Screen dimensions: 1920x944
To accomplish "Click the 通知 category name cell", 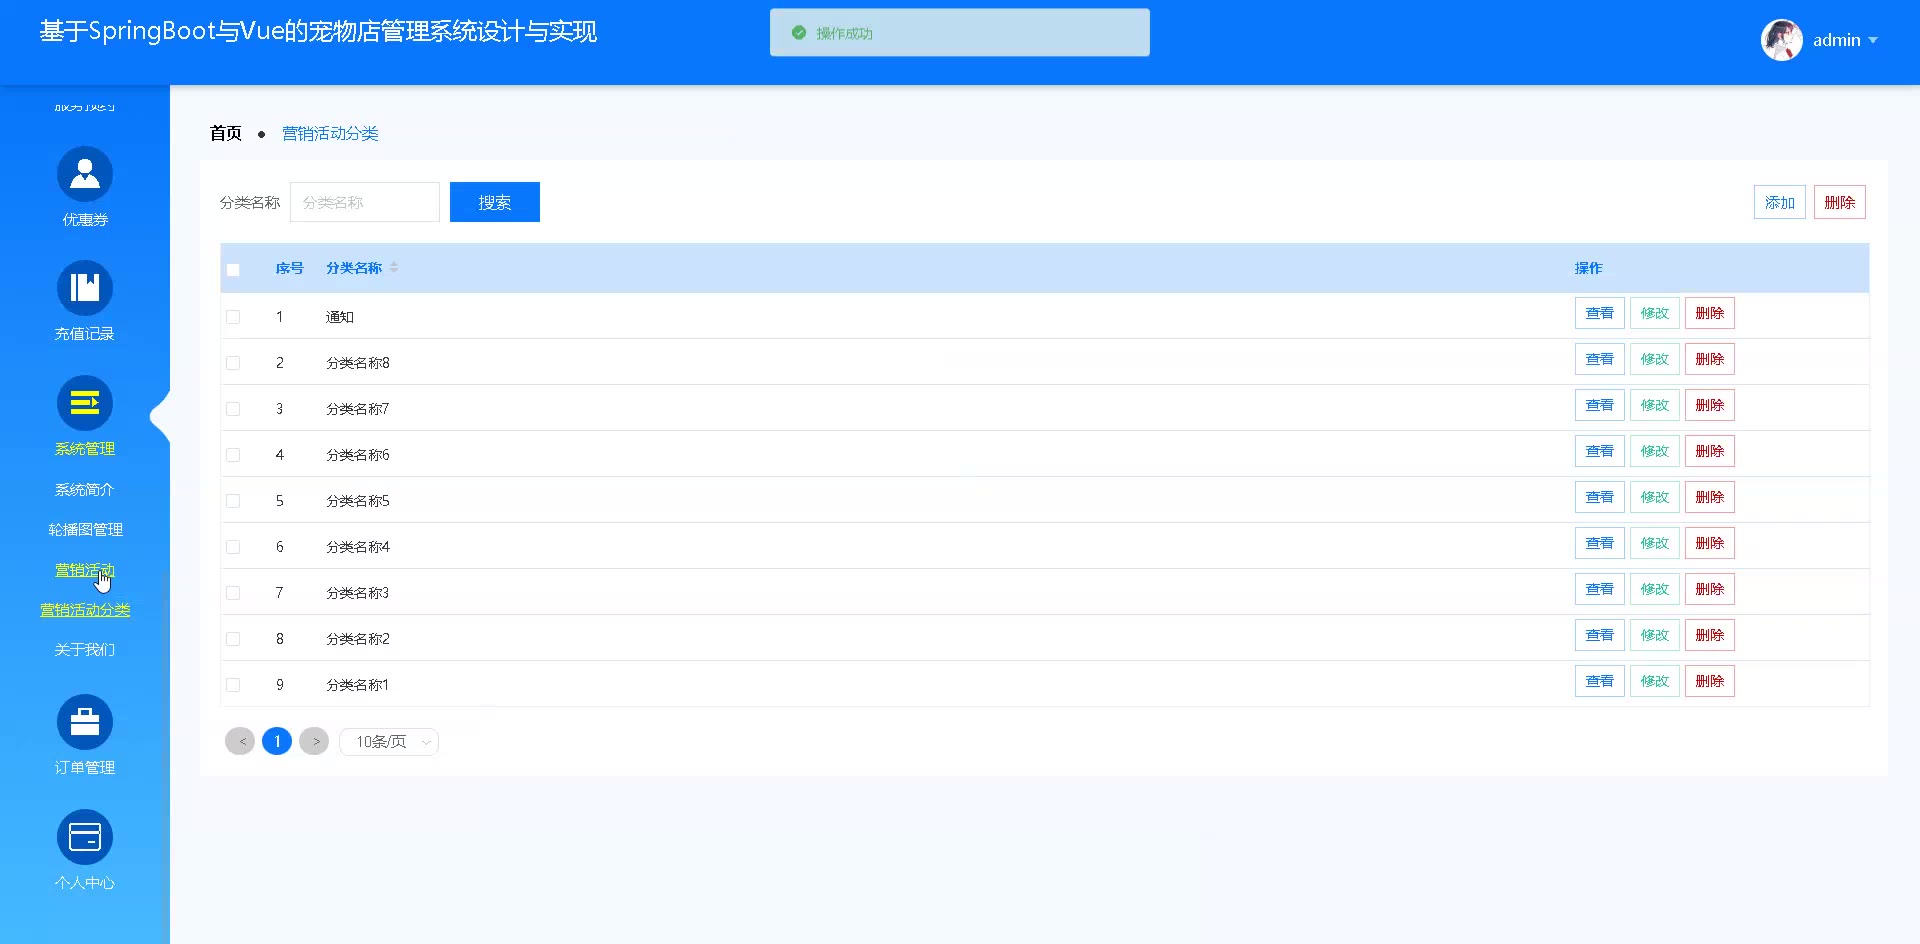I will 340,317.
